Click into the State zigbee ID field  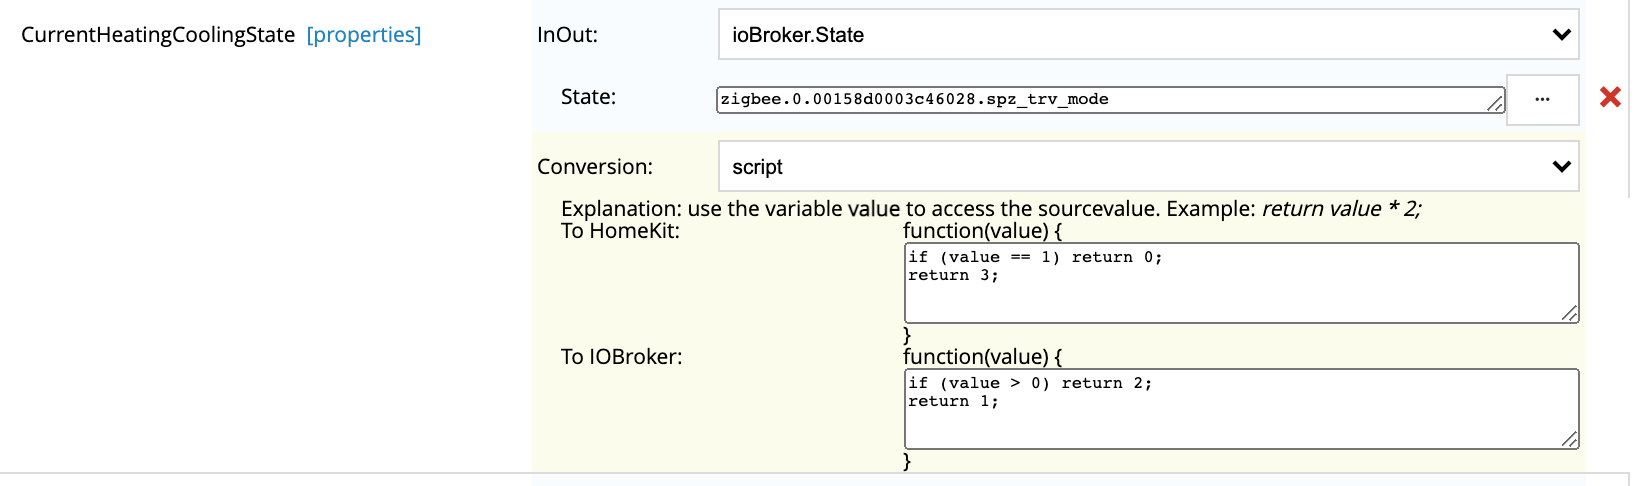pyautogui.click(x=1111, y=100)
